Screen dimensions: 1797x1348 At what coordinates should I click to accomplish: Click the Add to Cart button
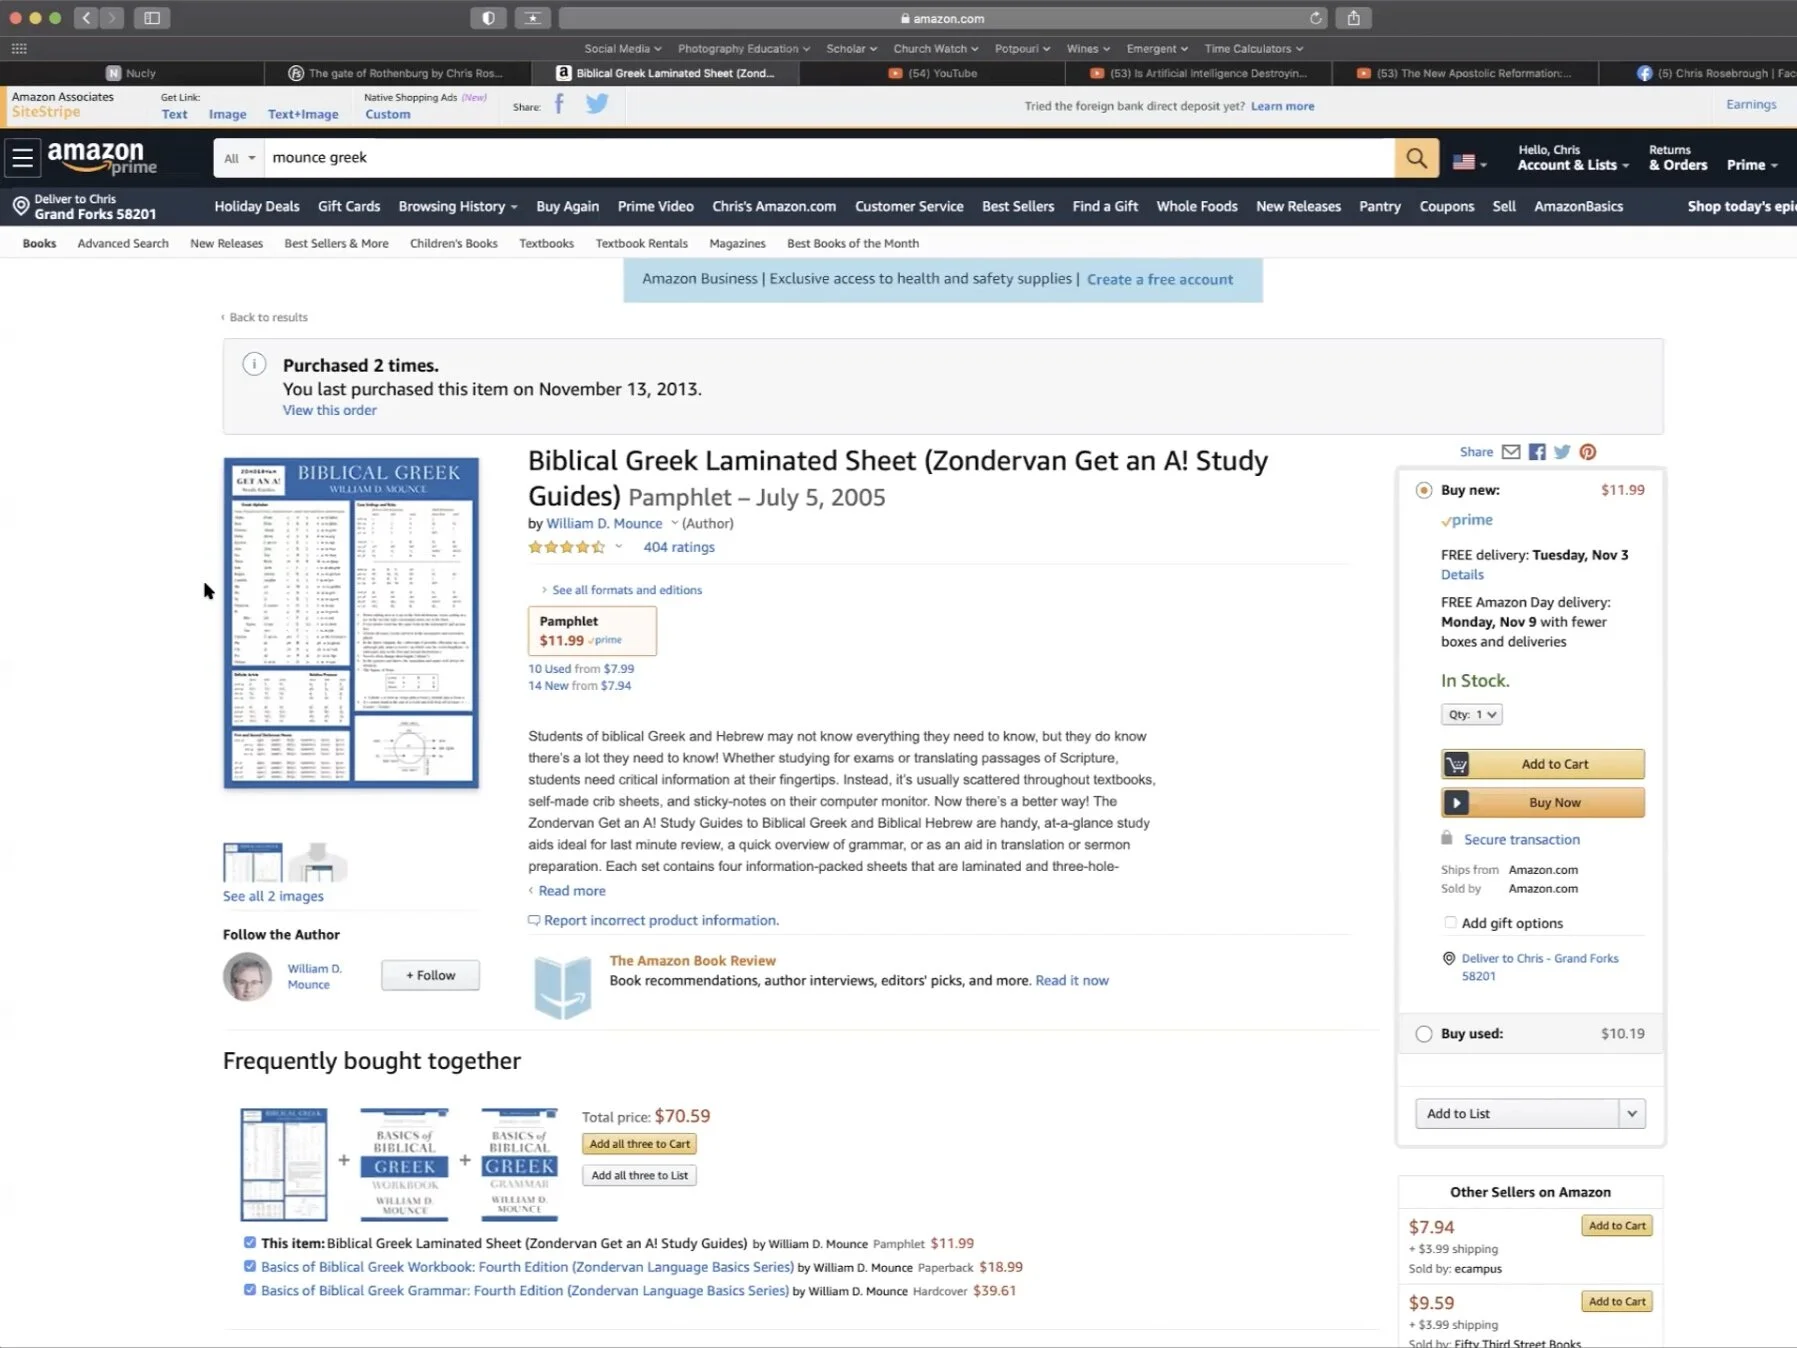(x=1542, y=764)
